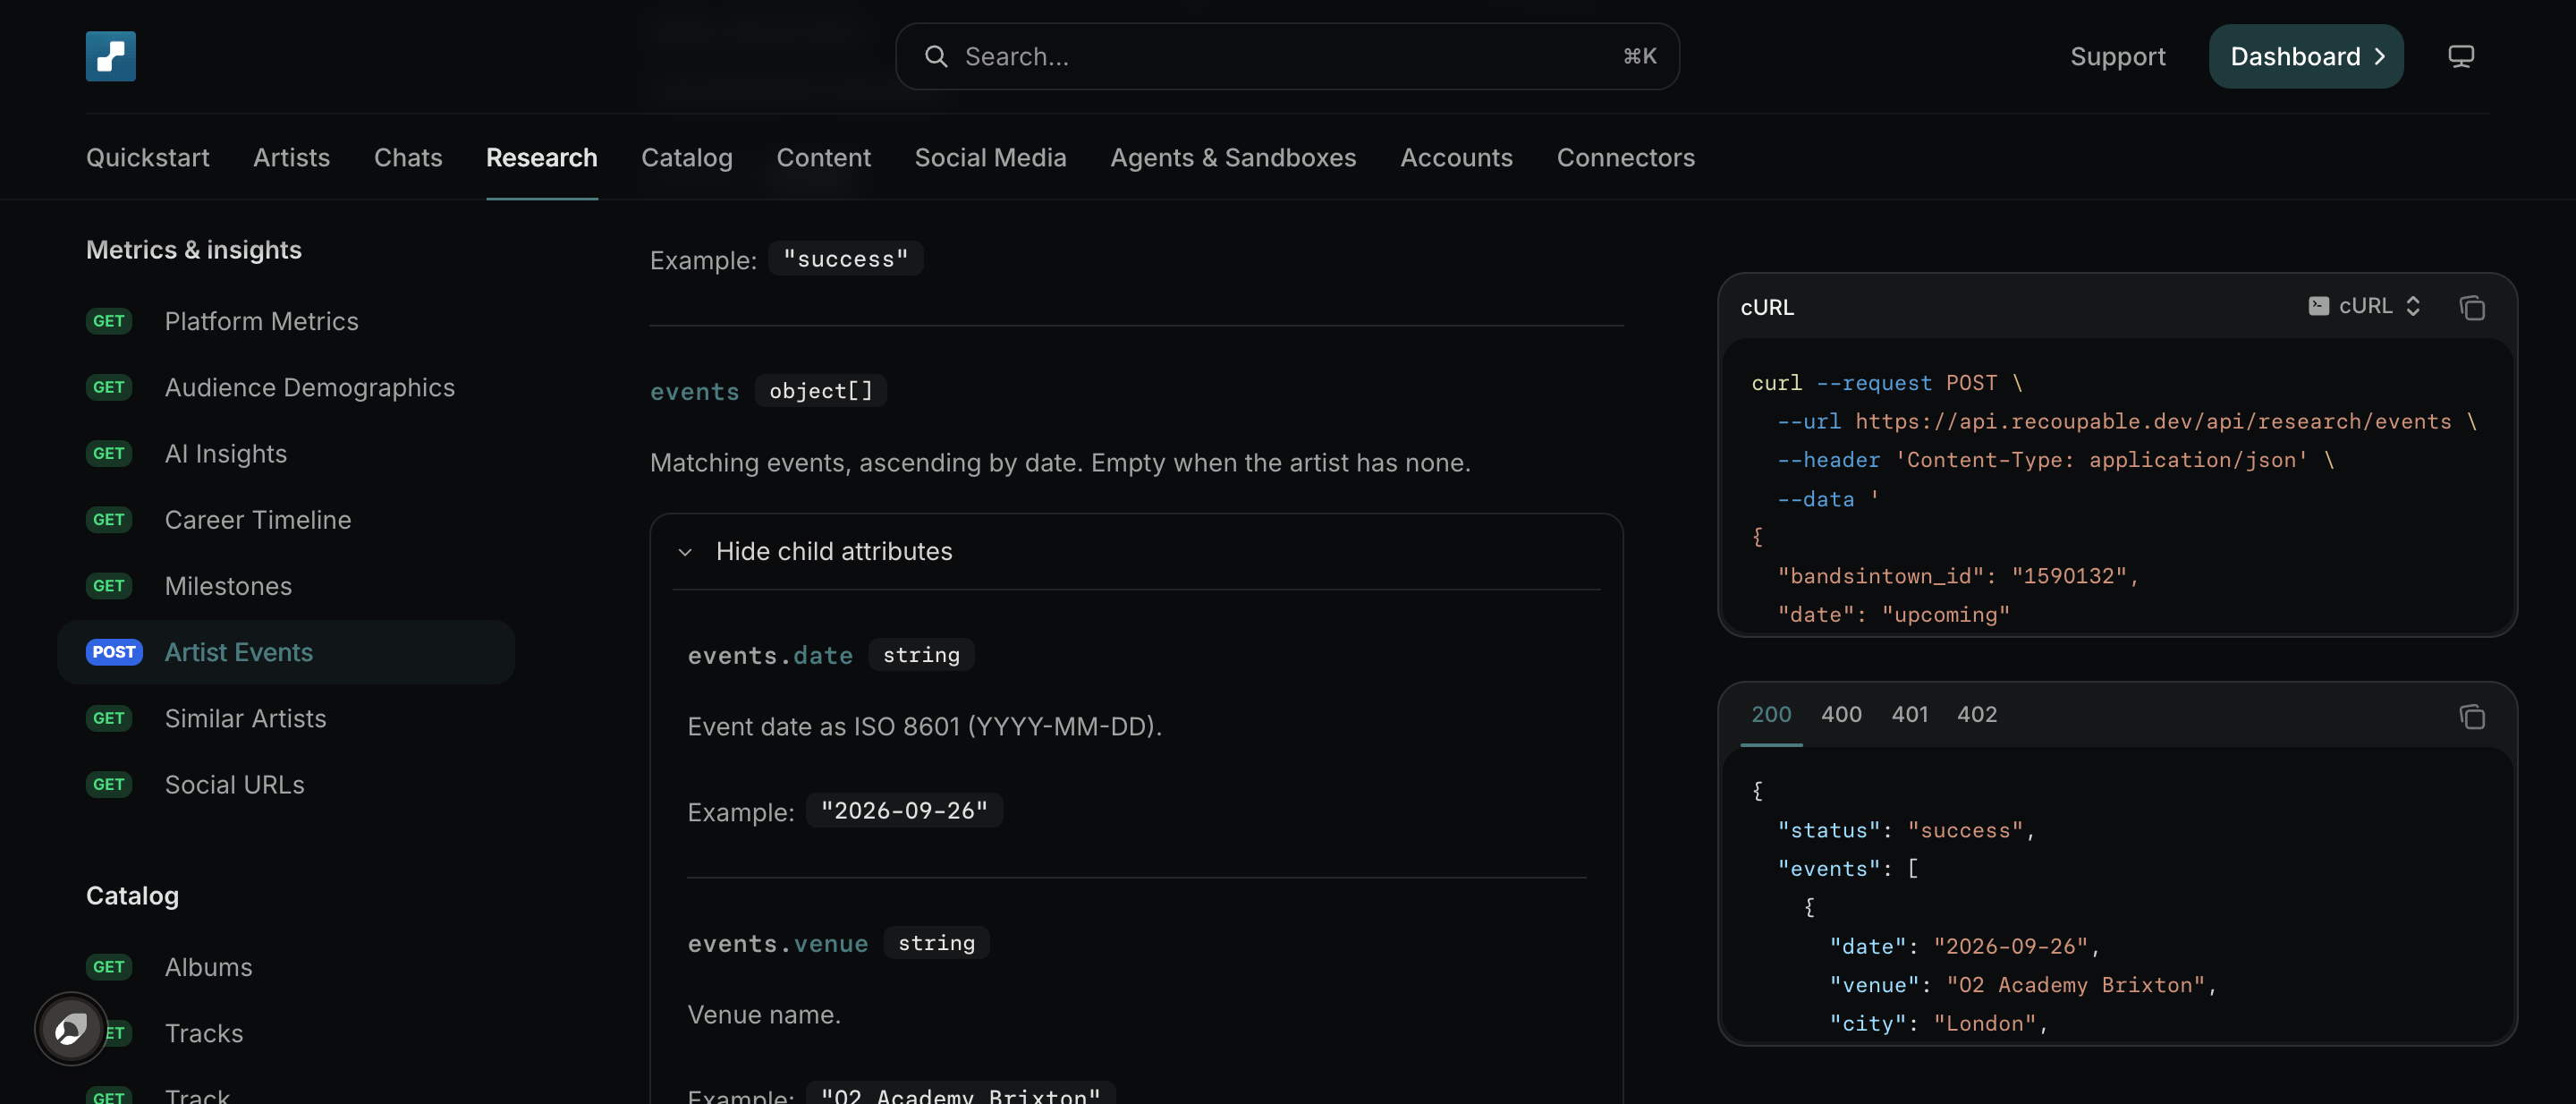Open the Social Media tab

click(990, 158)
